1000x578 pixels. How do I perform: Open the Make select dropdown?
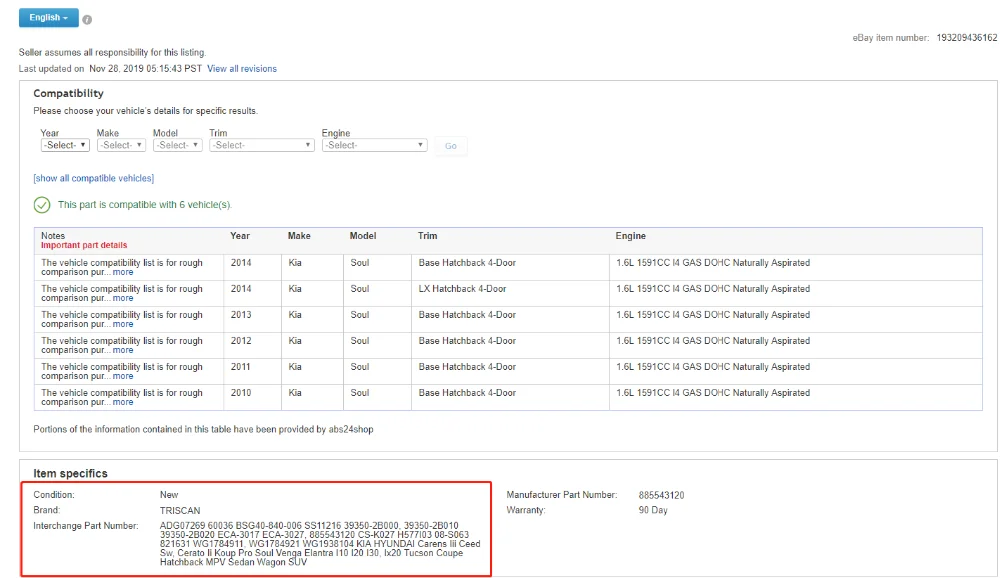click(x=121, y=145)
